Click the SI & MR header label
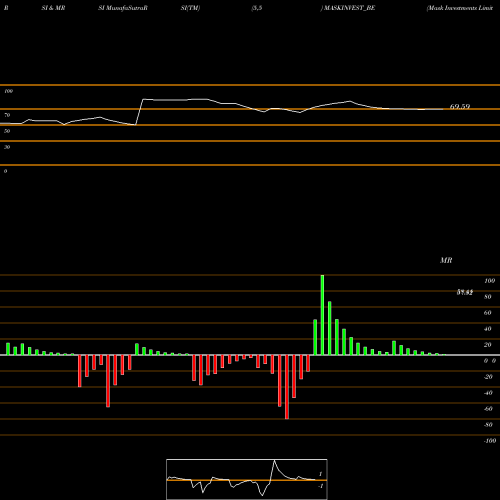Viewport: 500px width, 500px height. point(53,8)
